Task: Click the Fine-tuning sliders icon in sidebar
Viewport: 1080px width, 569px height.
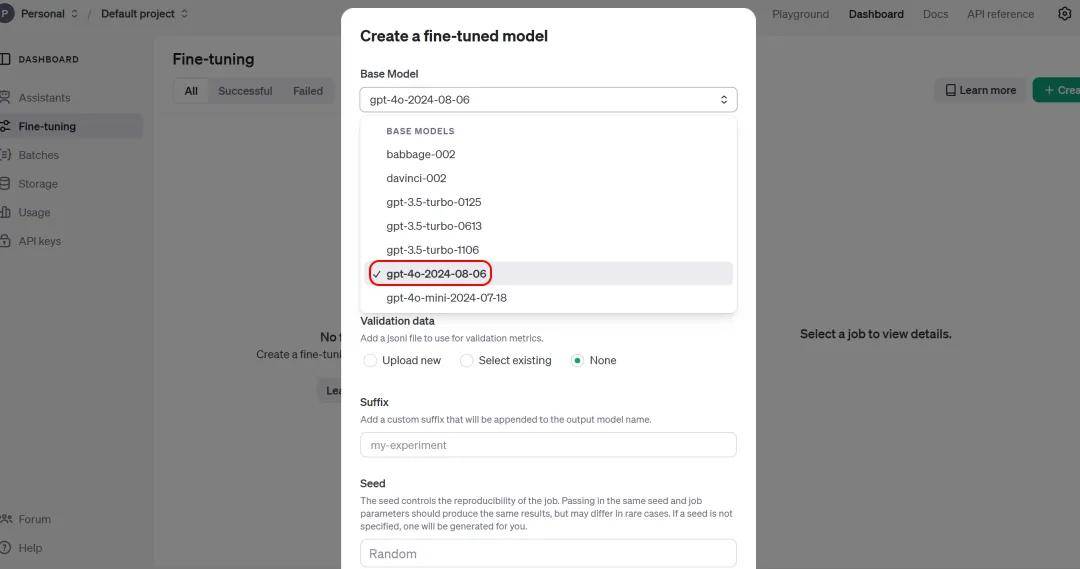Action: point(5,126)
